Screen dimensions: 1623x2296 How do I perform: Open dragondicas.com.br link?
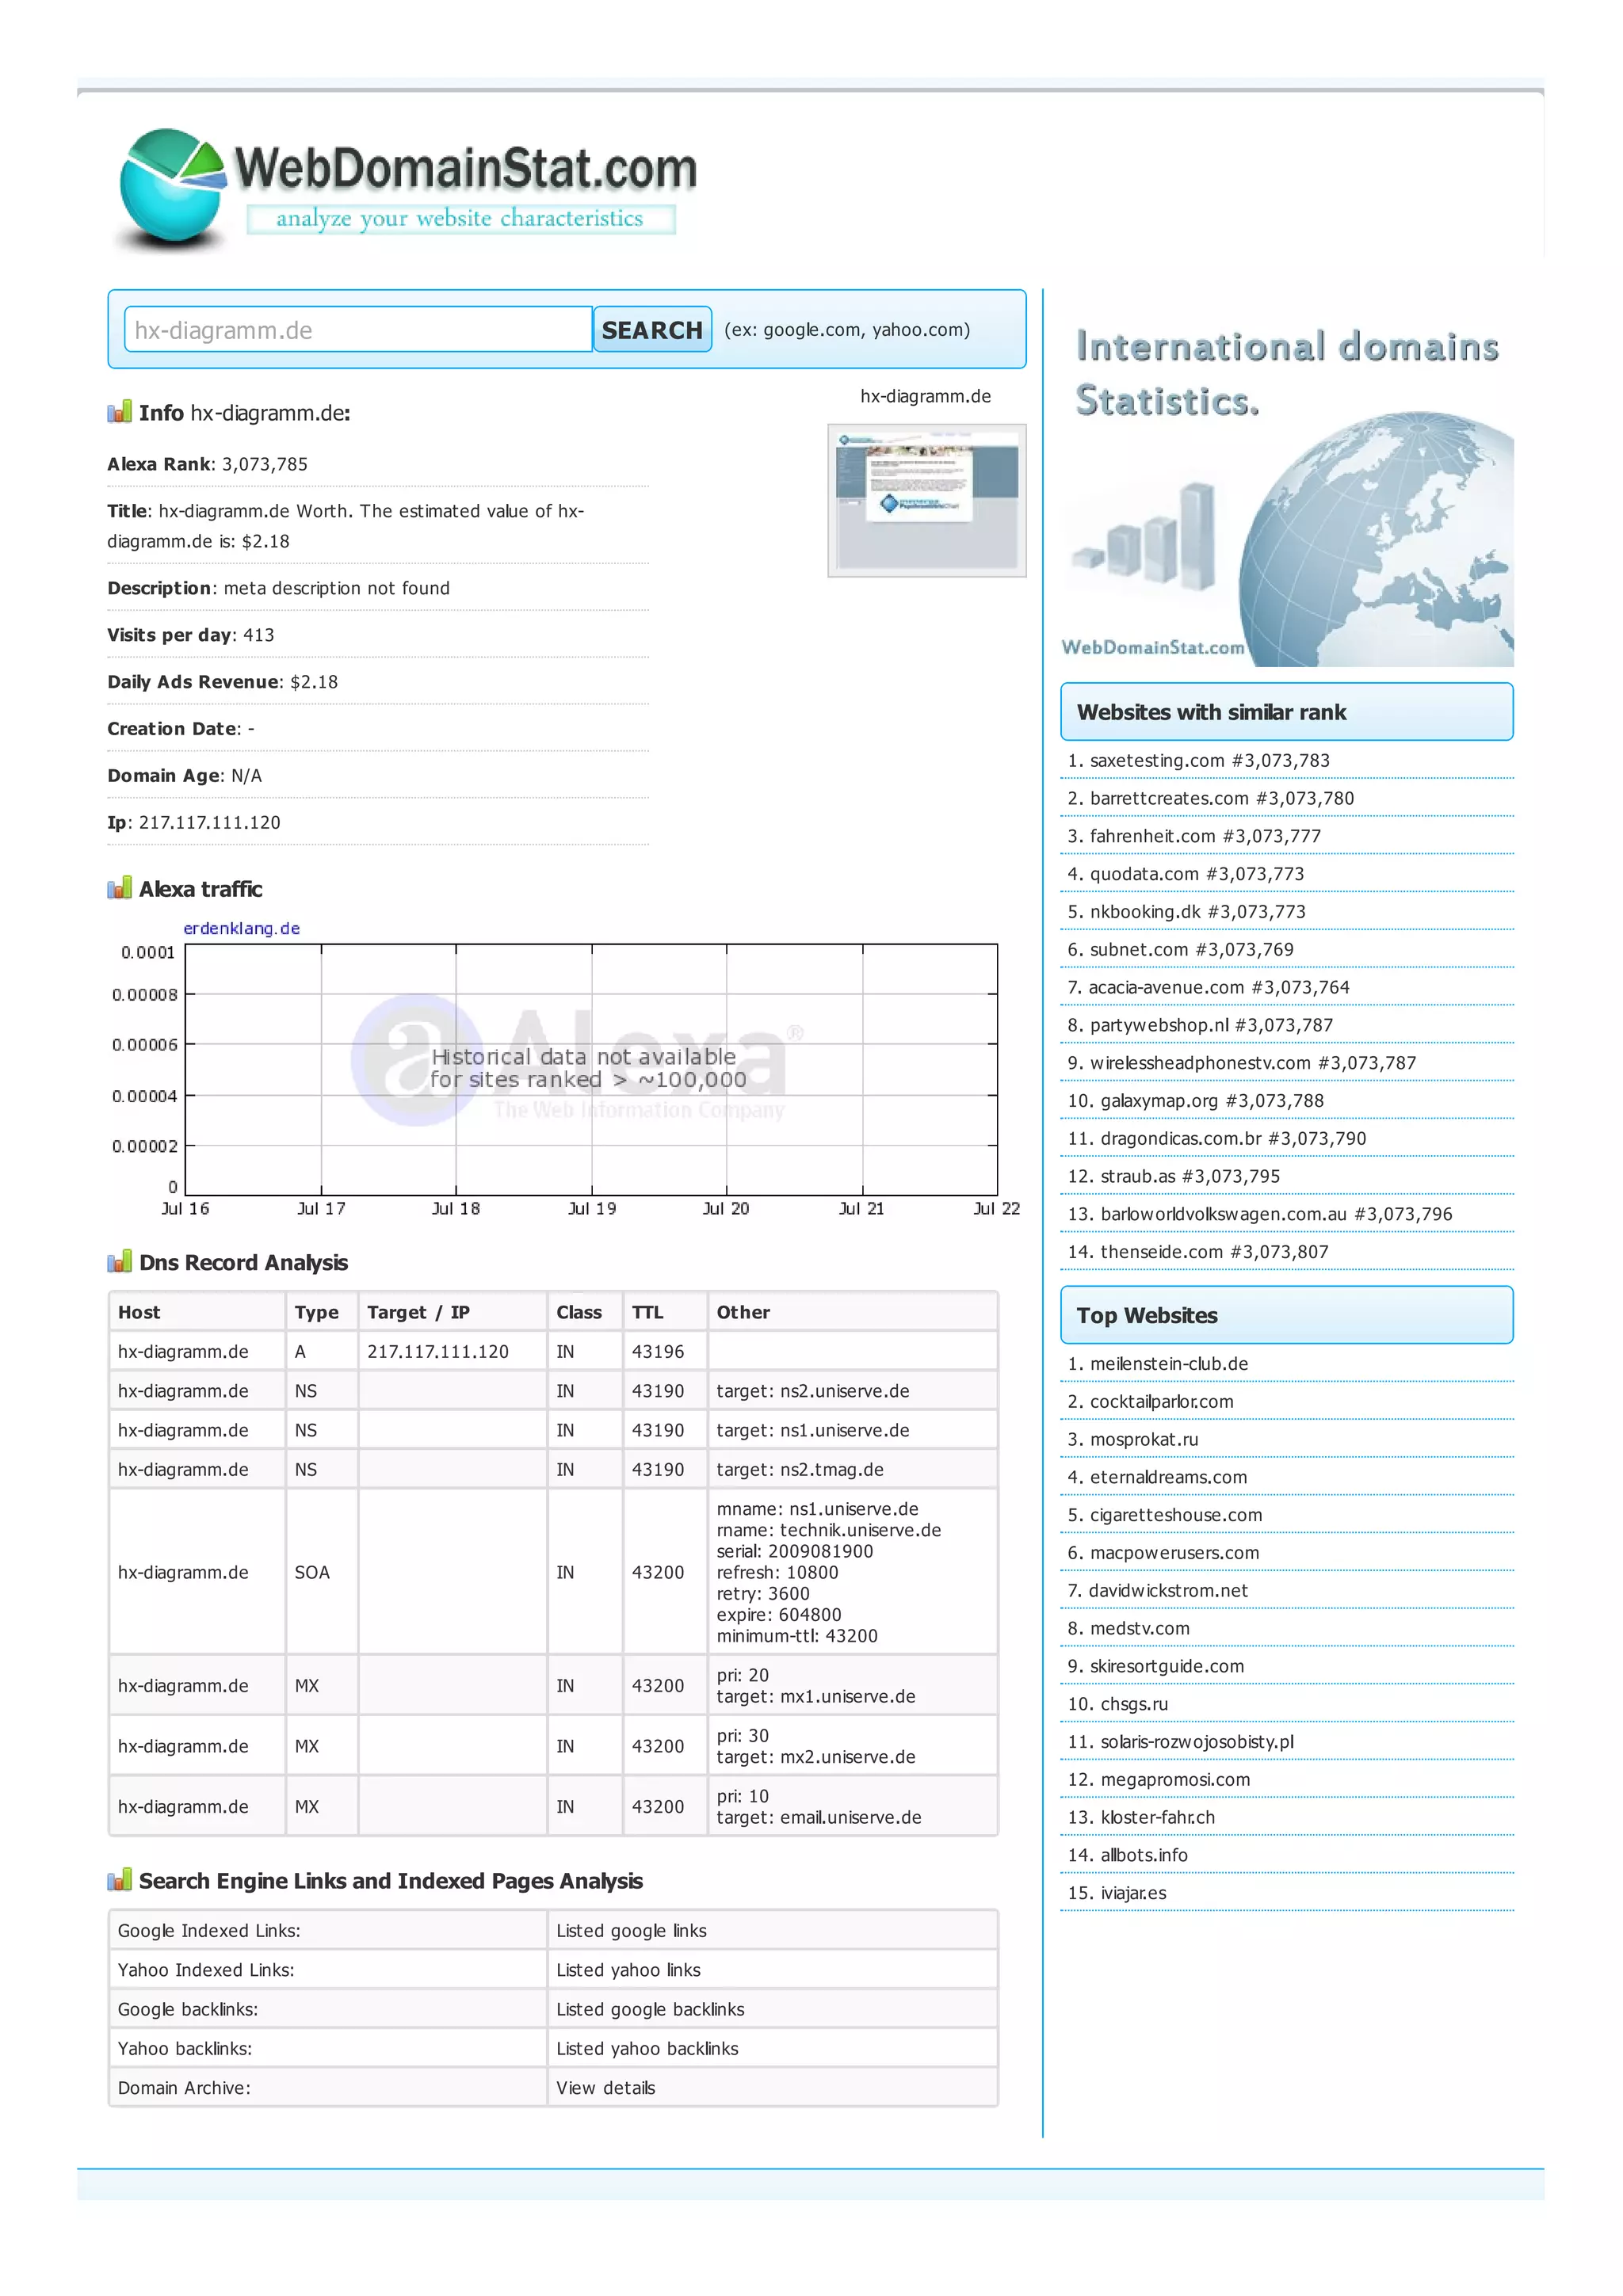point(1181,1139)
